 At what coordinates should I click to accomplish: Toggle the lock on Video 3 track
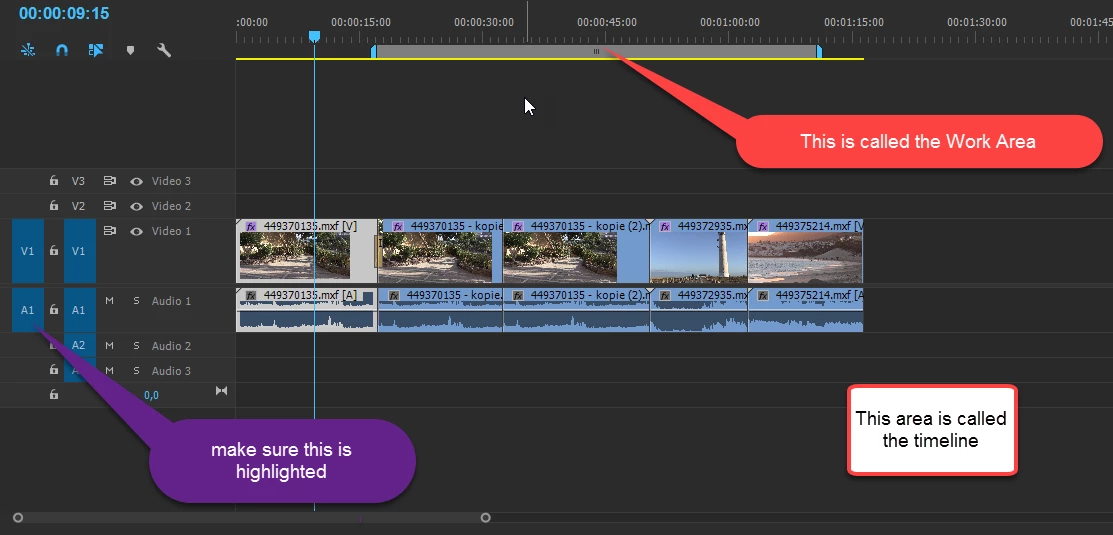point(54,181)
